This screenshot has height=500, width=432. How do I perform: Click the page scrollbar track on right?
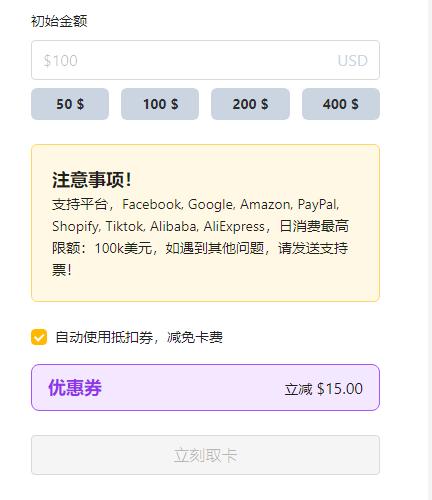pos(430,250)
